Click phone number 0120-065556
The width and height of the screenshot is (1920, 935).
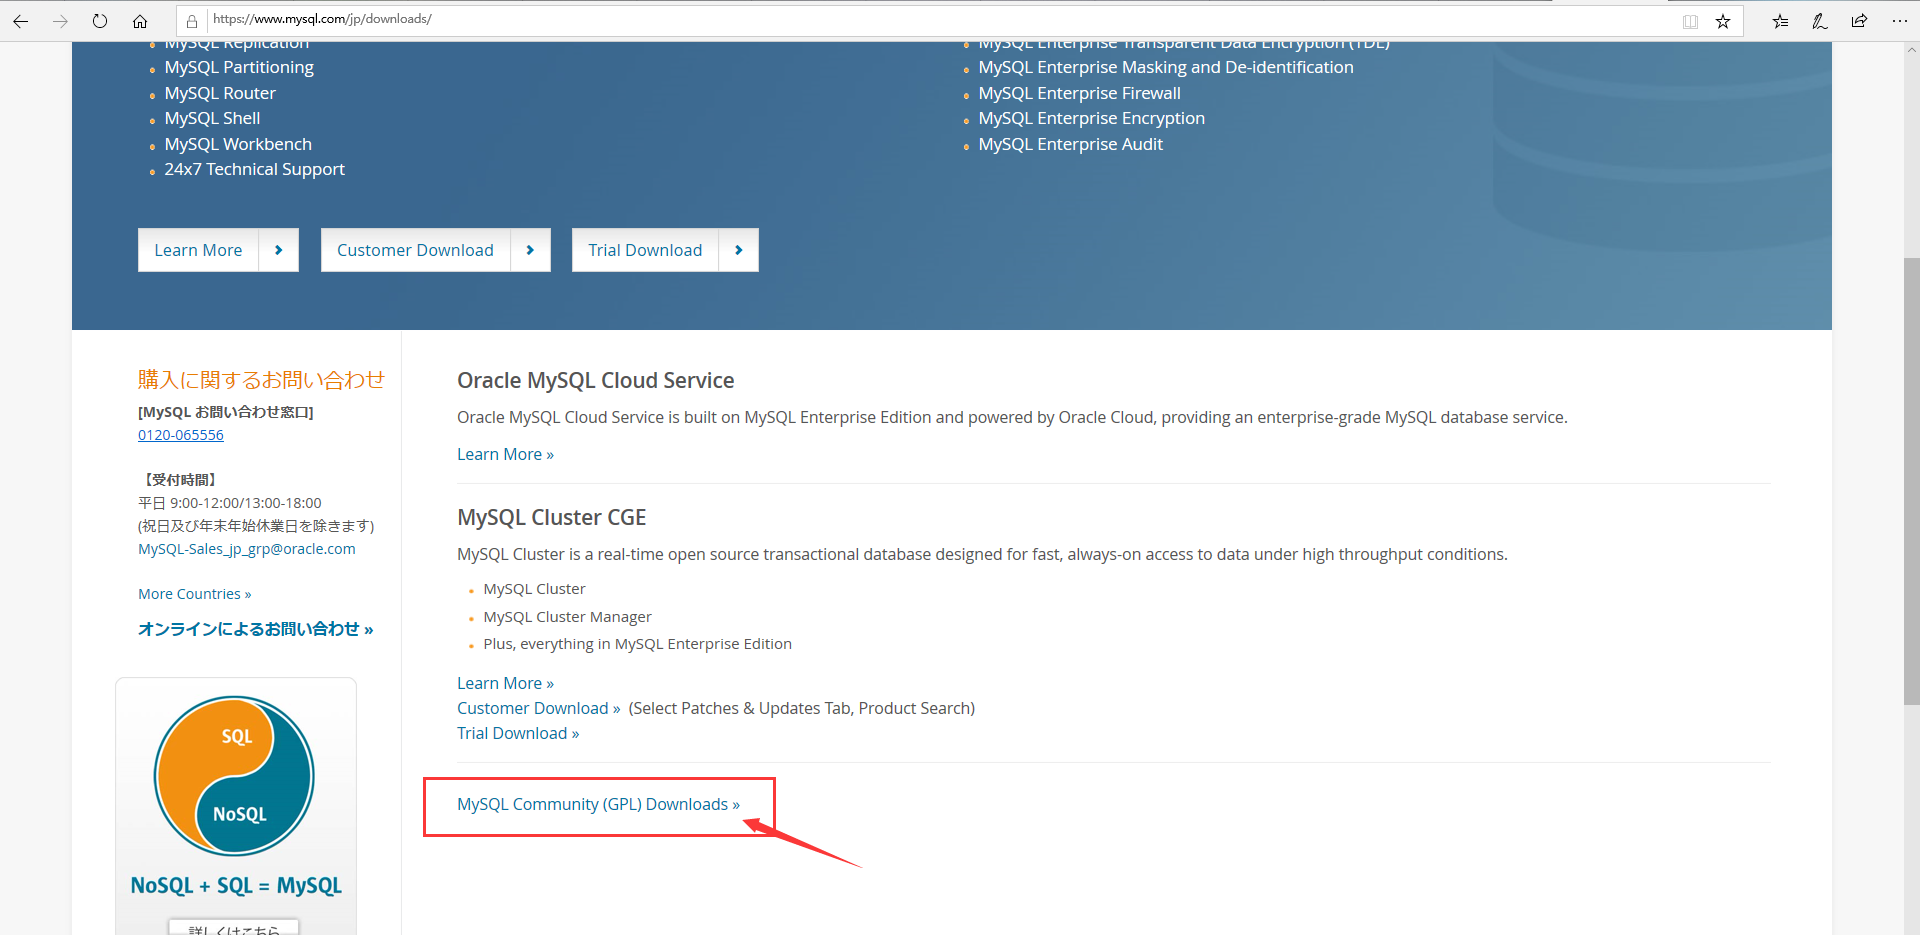click(x=181, y=435)
